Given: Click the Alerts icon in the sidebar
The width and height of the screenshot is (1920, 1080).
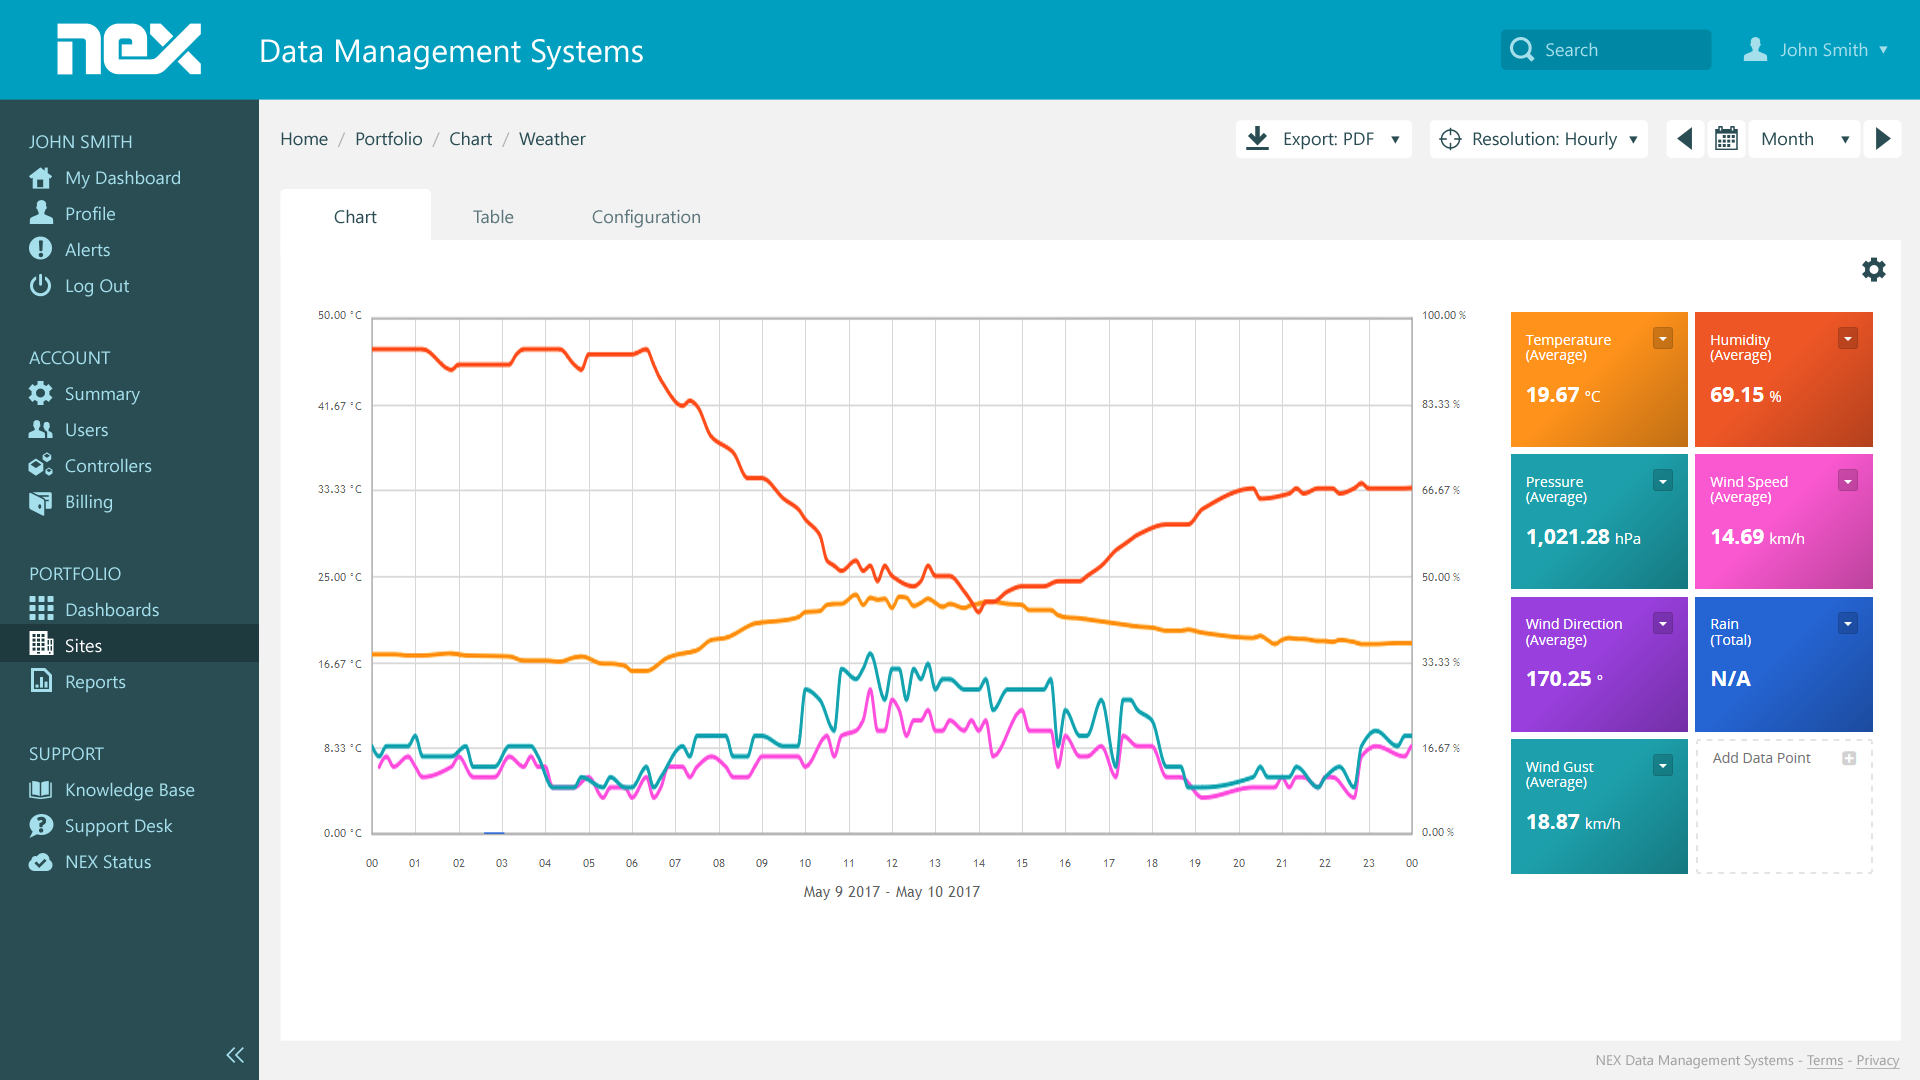Looking at the screenshot, I should [40, 249].
